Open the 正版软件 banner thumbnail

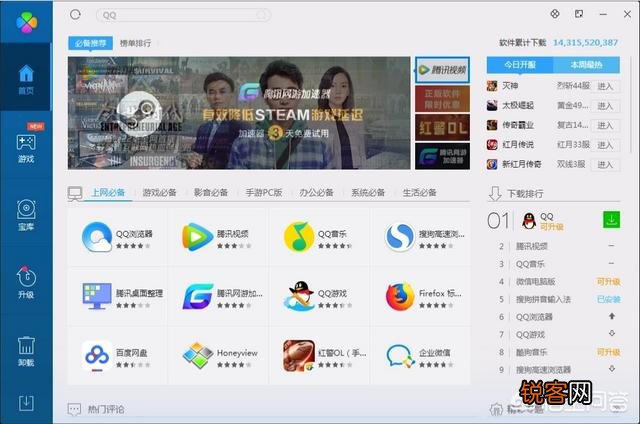(442, 99)
